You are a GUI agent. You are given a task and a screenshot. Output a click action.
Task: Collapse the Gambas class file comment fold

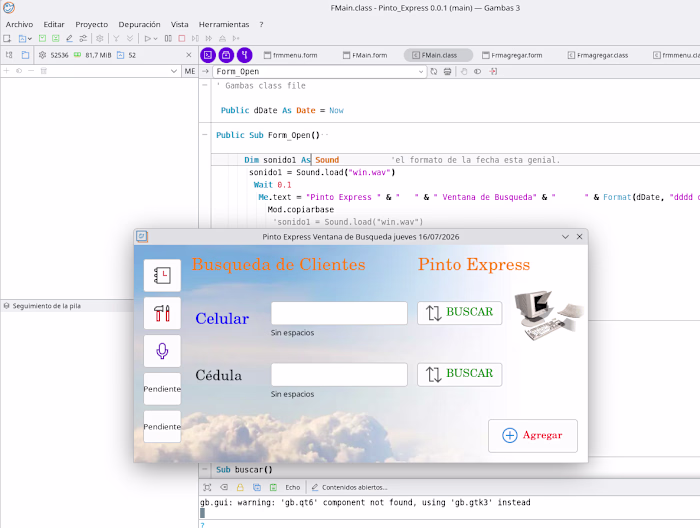(204, 85)
